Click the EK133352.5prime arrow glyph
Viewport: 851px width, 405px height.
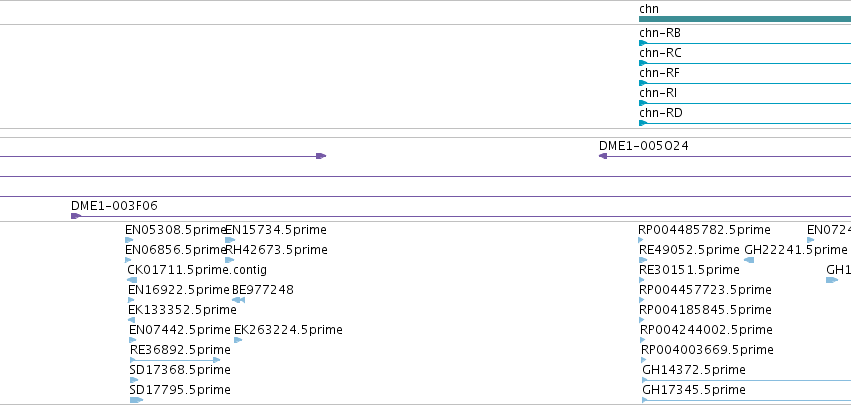131,320
